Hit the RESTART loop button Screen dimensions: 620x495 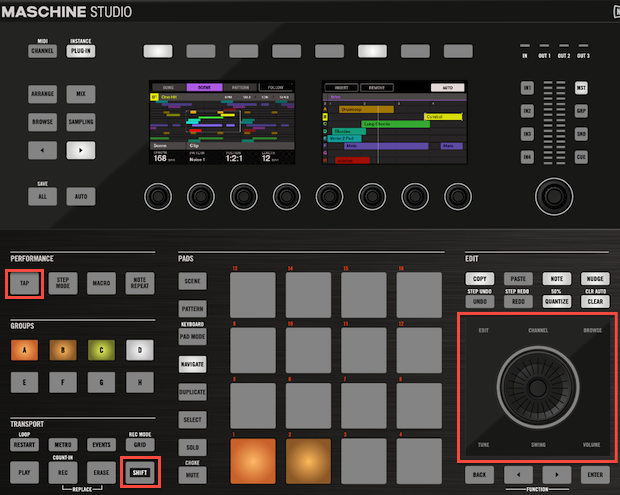pos(27,443)
